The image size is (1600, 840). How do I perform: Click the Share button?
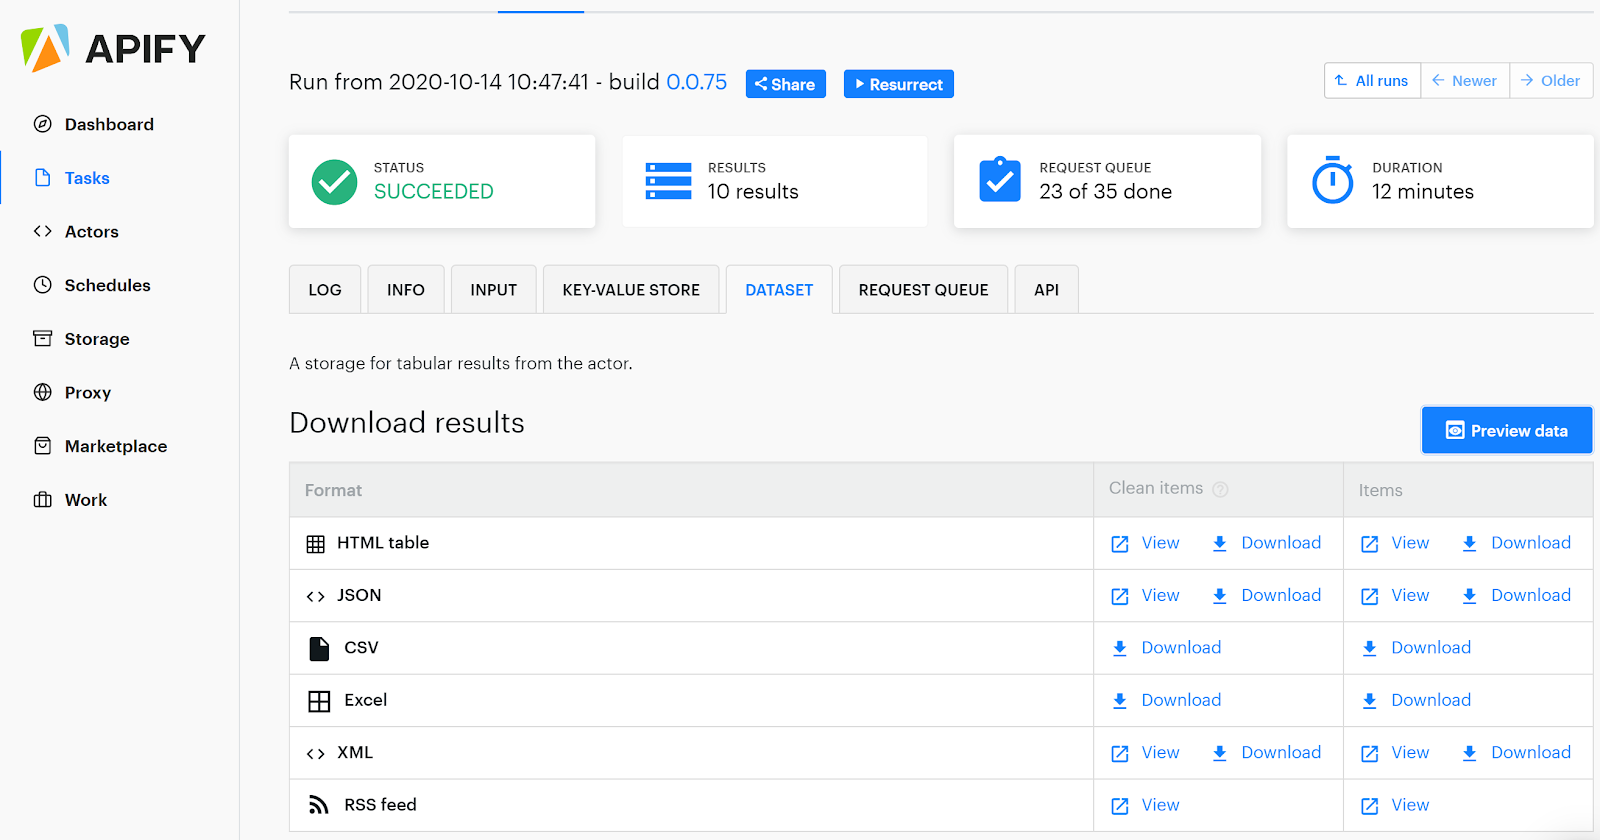(x=785, y=84)
